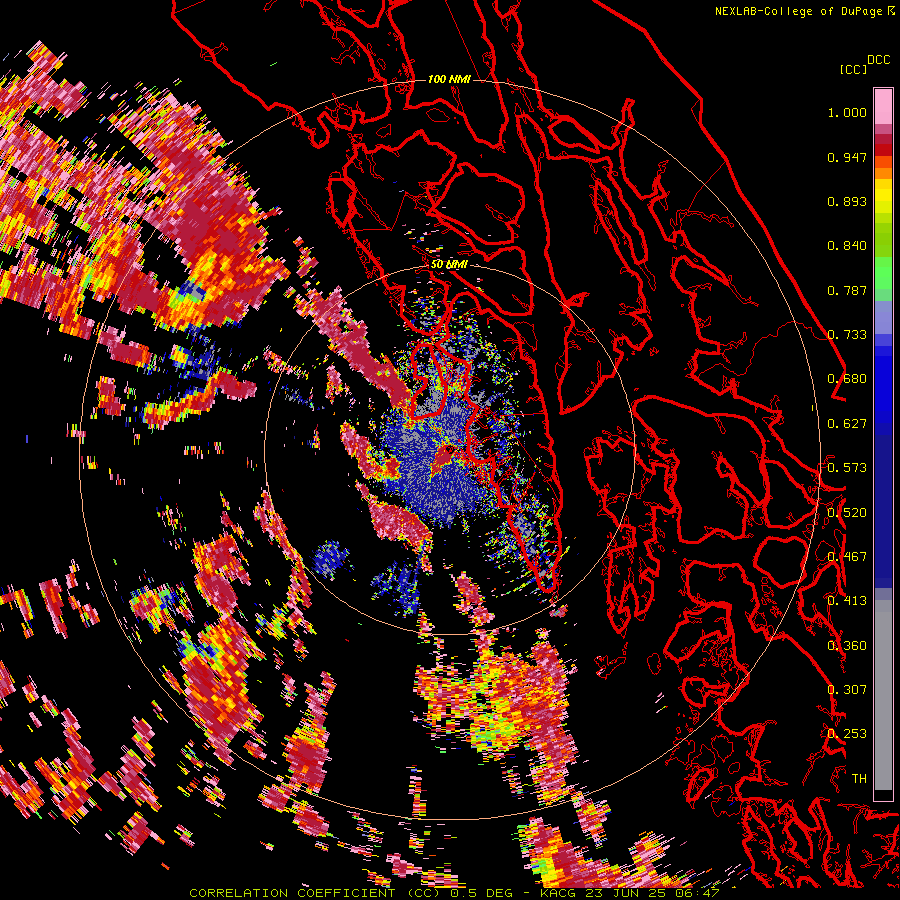Click the 0.307 legend value
This screenshot has width=900, height=900.
847,690
